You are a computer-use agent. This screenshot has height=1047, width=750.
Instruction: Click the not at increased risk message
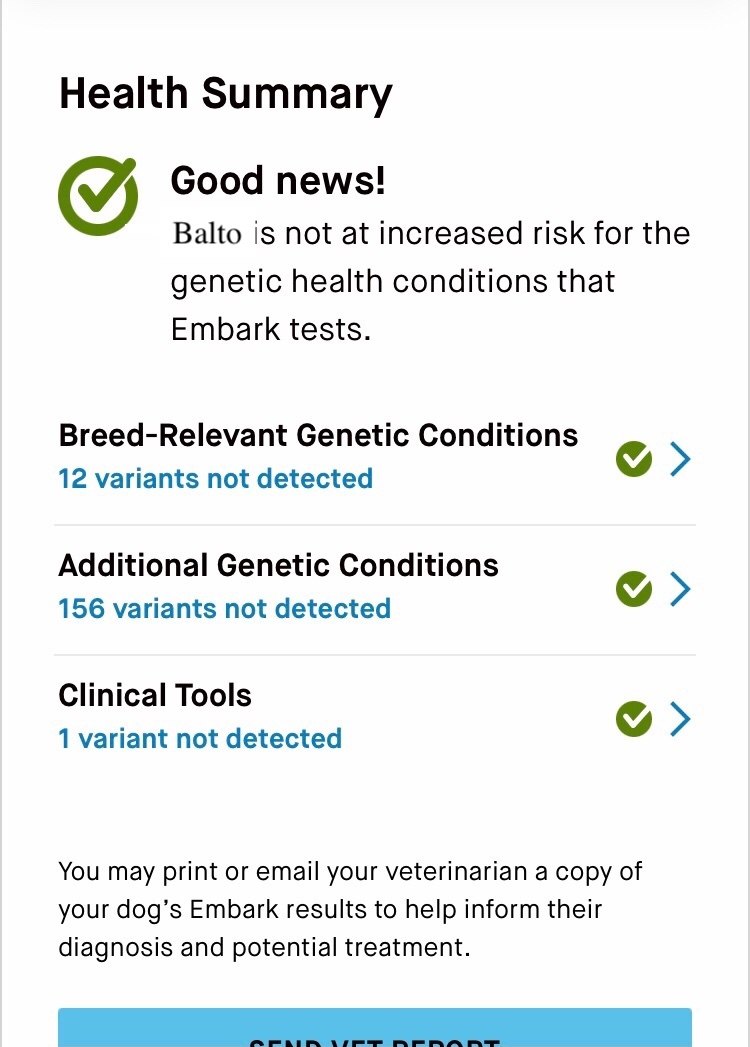coord(431,281)
